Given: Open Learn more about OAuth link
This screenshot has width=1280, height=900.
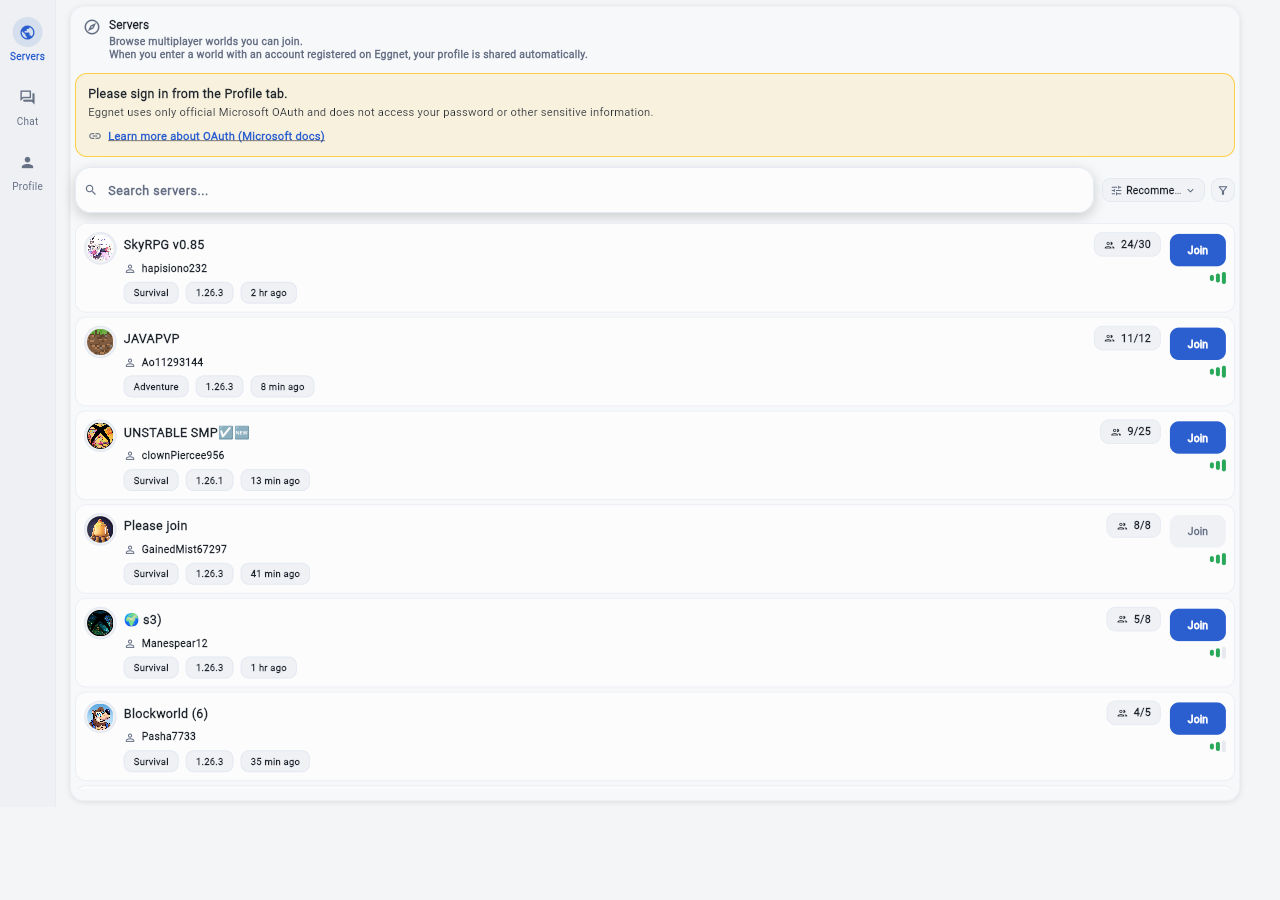Looking at the screenshot, I should click(216, 136).
